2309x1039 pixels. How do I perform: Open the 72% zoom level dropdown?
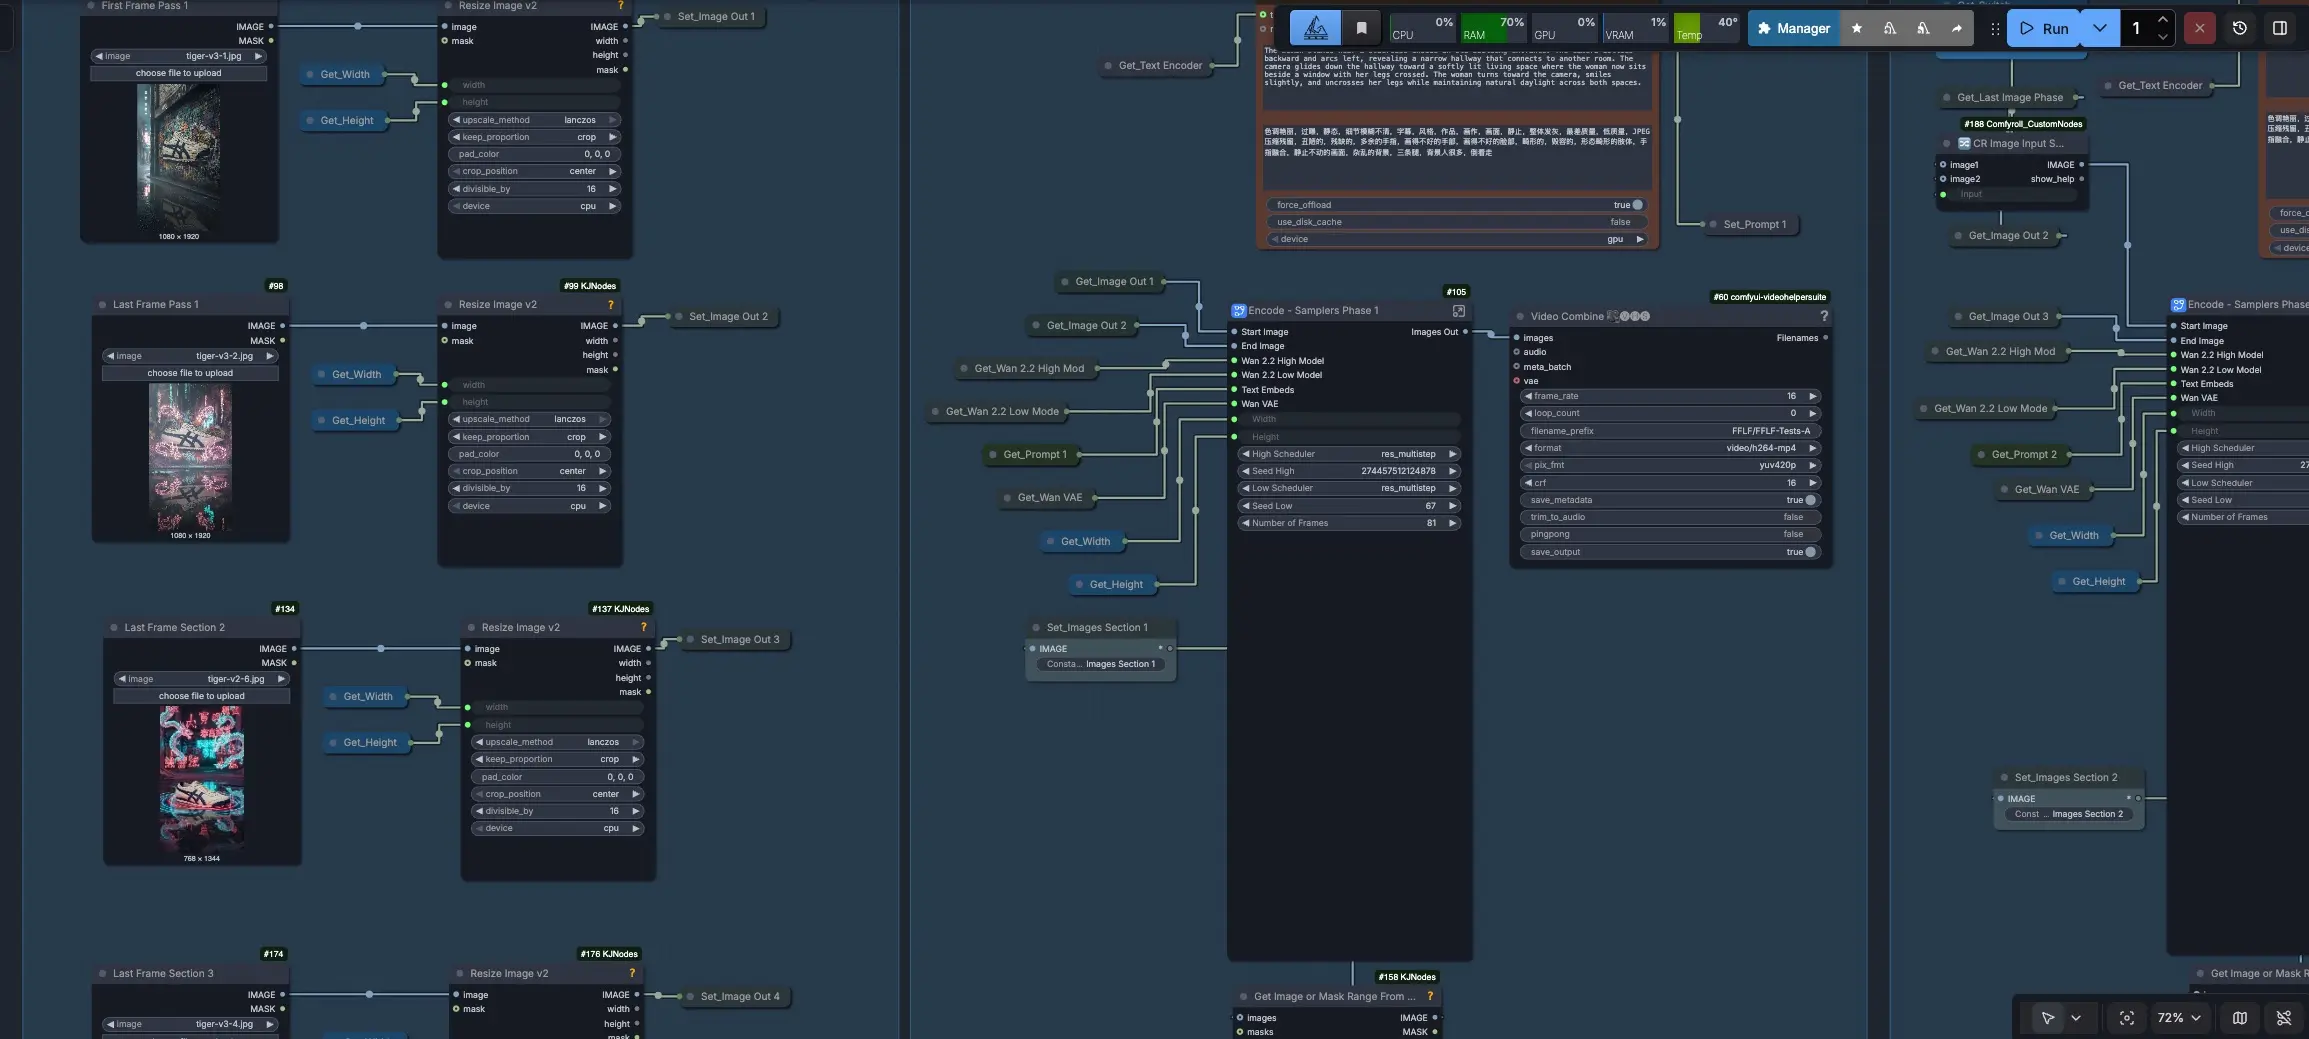pyautogui.click(x=2178, y=1018)
